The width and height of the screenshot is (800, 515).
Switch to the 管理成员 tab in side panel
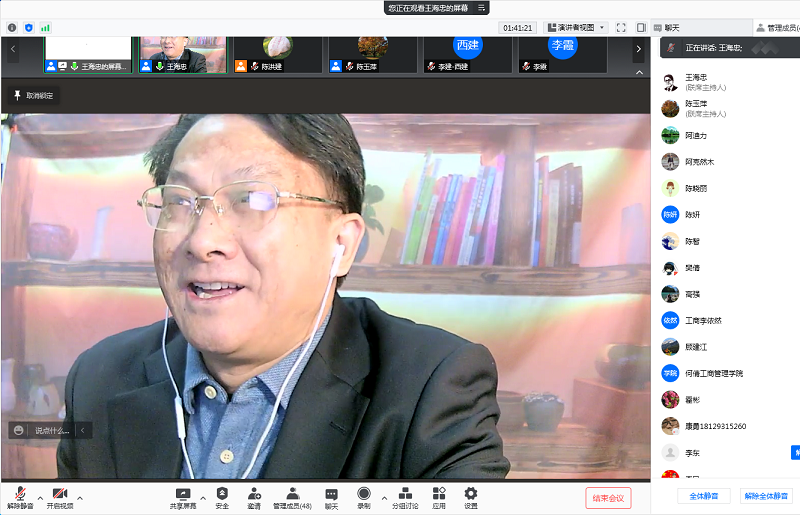coord(777,28)
